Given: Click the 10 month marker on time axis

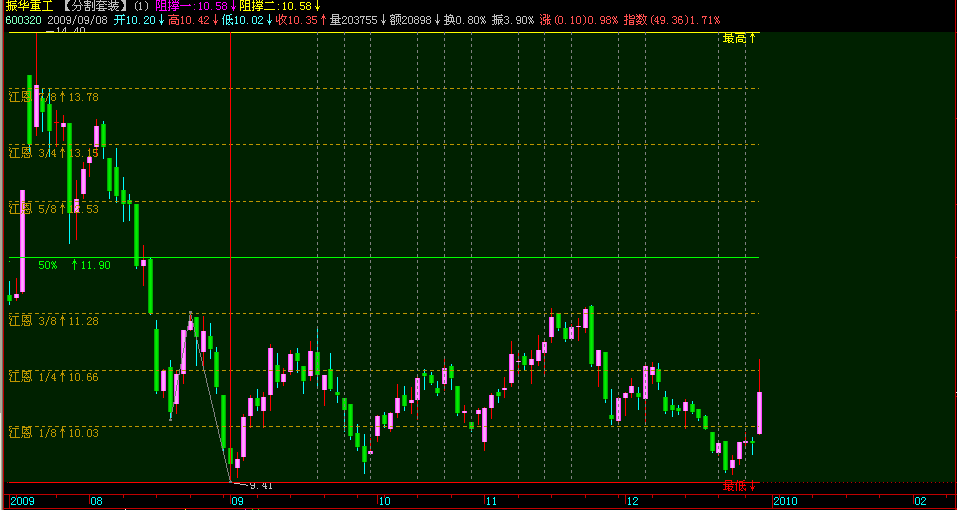Looking at the screenshot, I should (x=383, y=500).
